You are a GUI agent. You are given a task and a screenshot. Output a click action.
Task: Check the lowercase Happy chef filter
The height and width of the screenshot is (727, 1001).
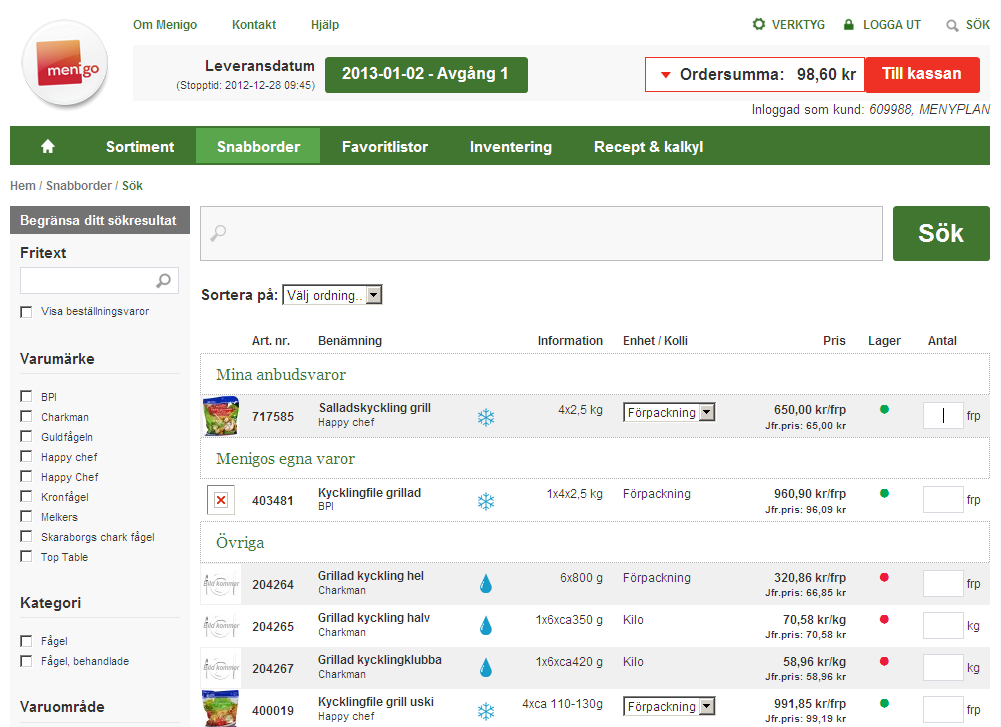coord(26,456)
